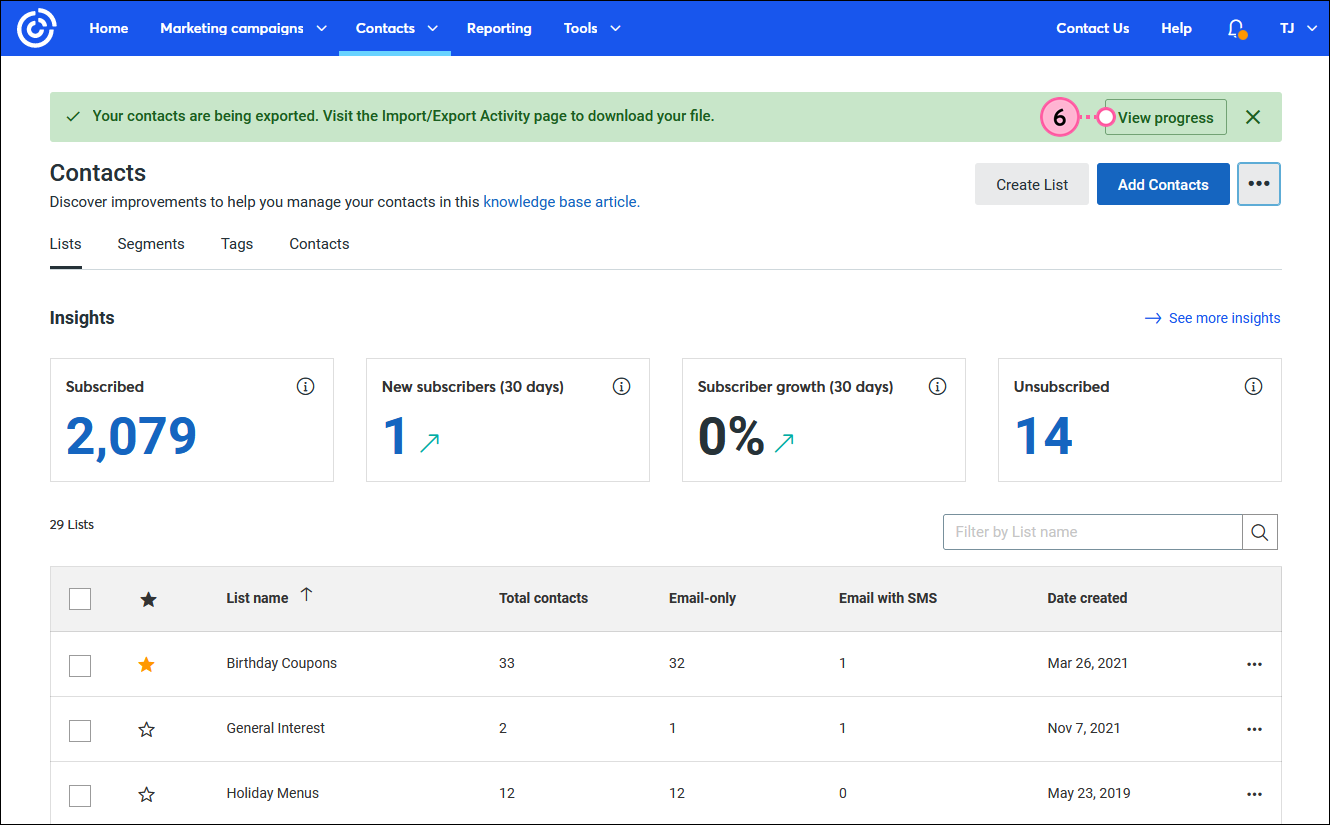Click the Create List button

[1032, 184]
